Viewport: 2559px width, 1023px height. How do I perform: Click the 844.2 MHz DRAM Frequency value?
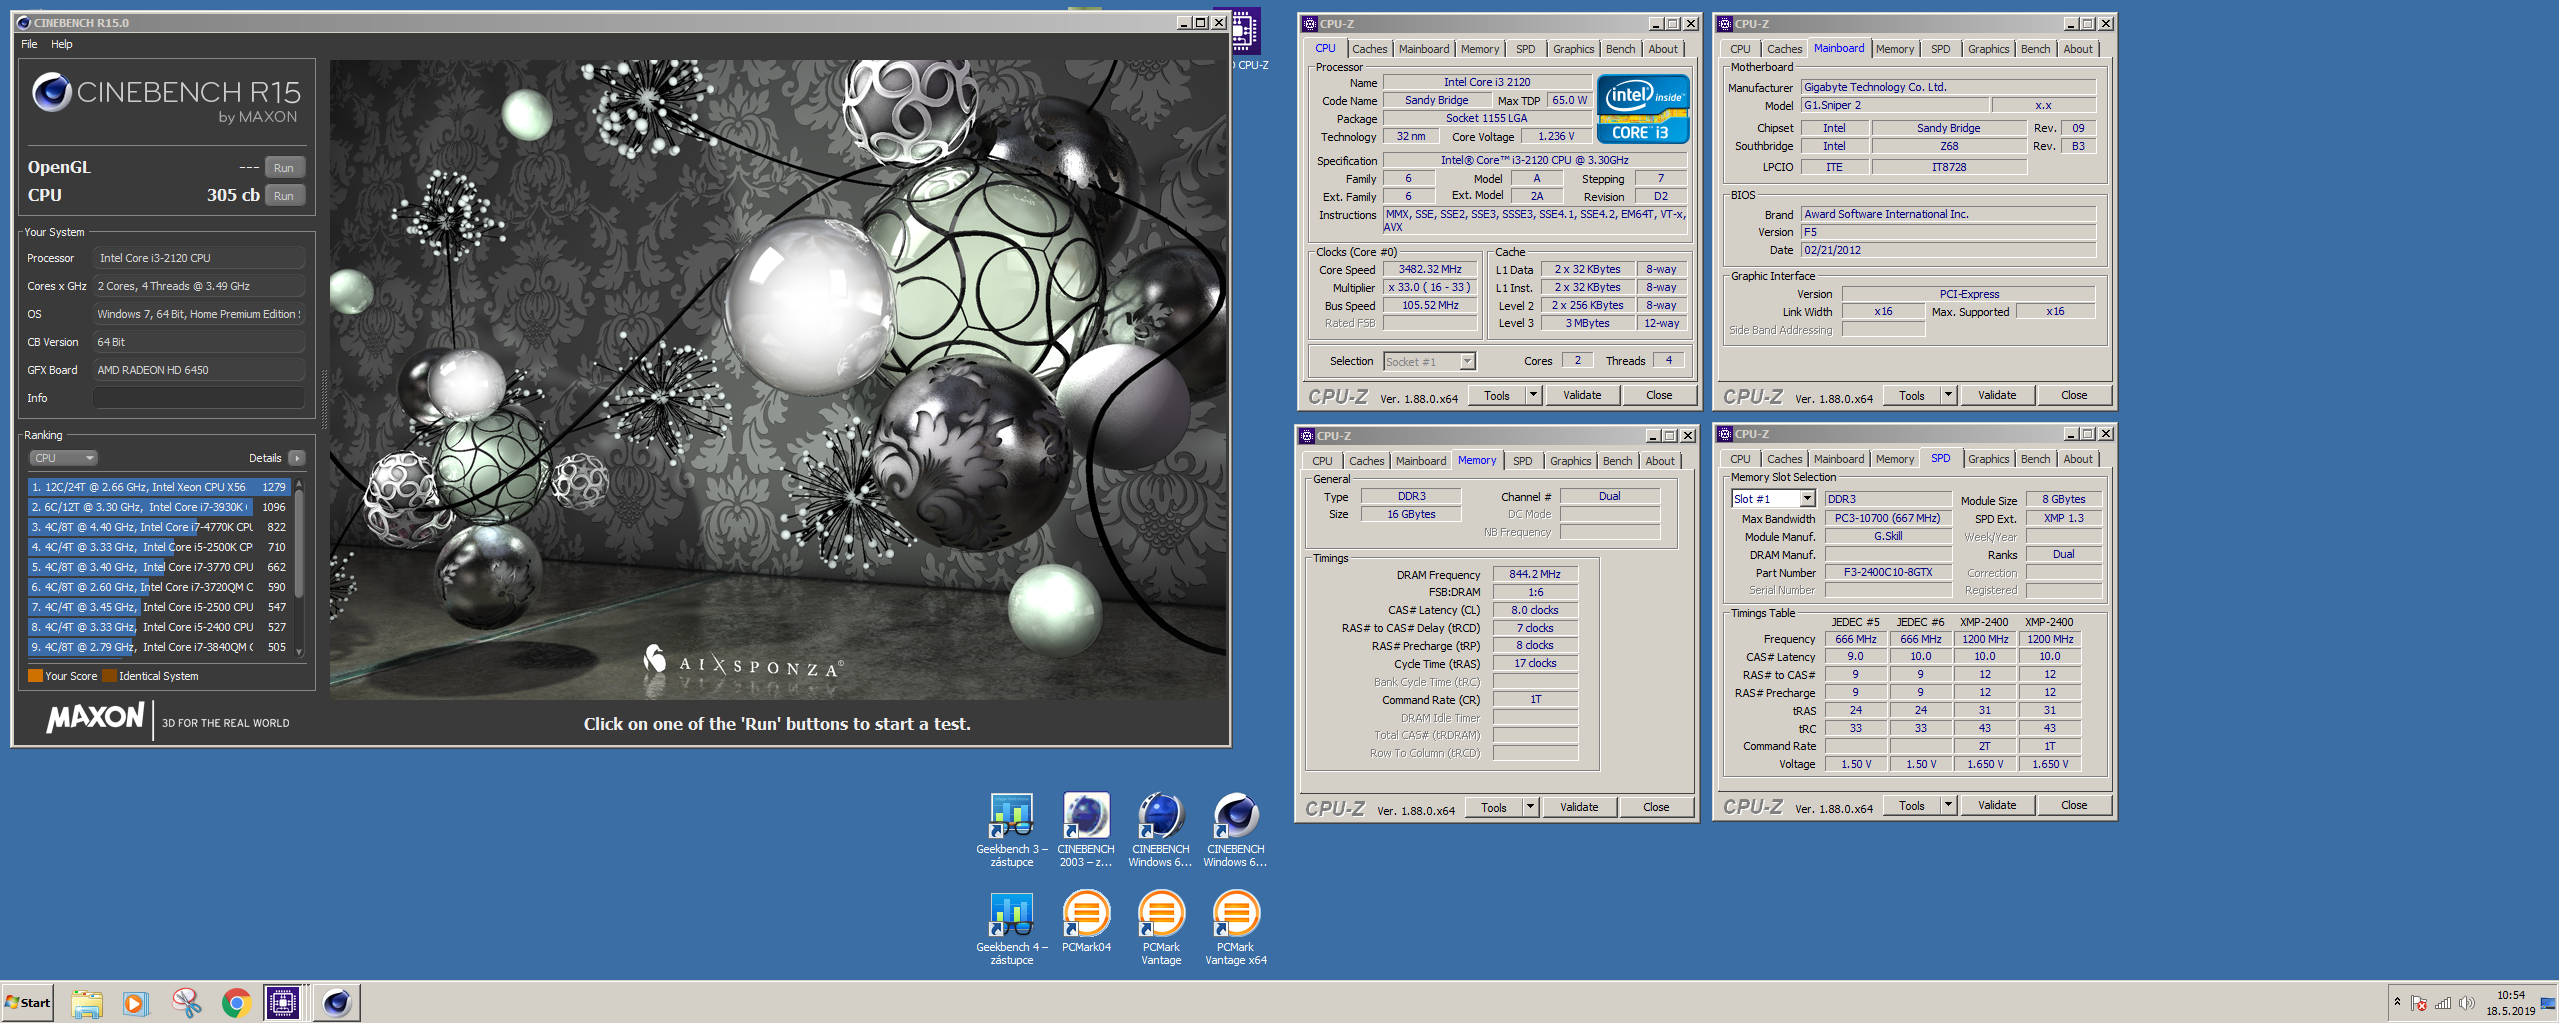[x=1535, y=574]
